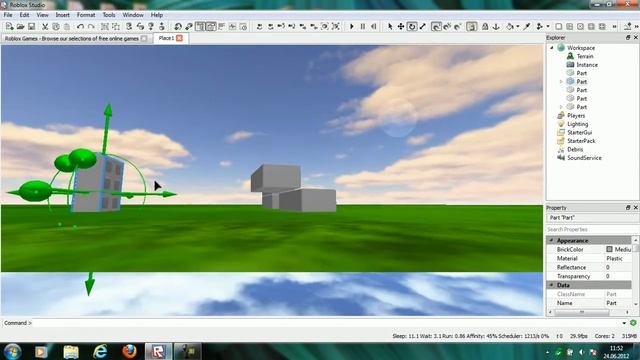Pick the Move four-arrow tool
The width and height of the screenshot is (640, 360).
pyautogui.click(x=401, y=27)
